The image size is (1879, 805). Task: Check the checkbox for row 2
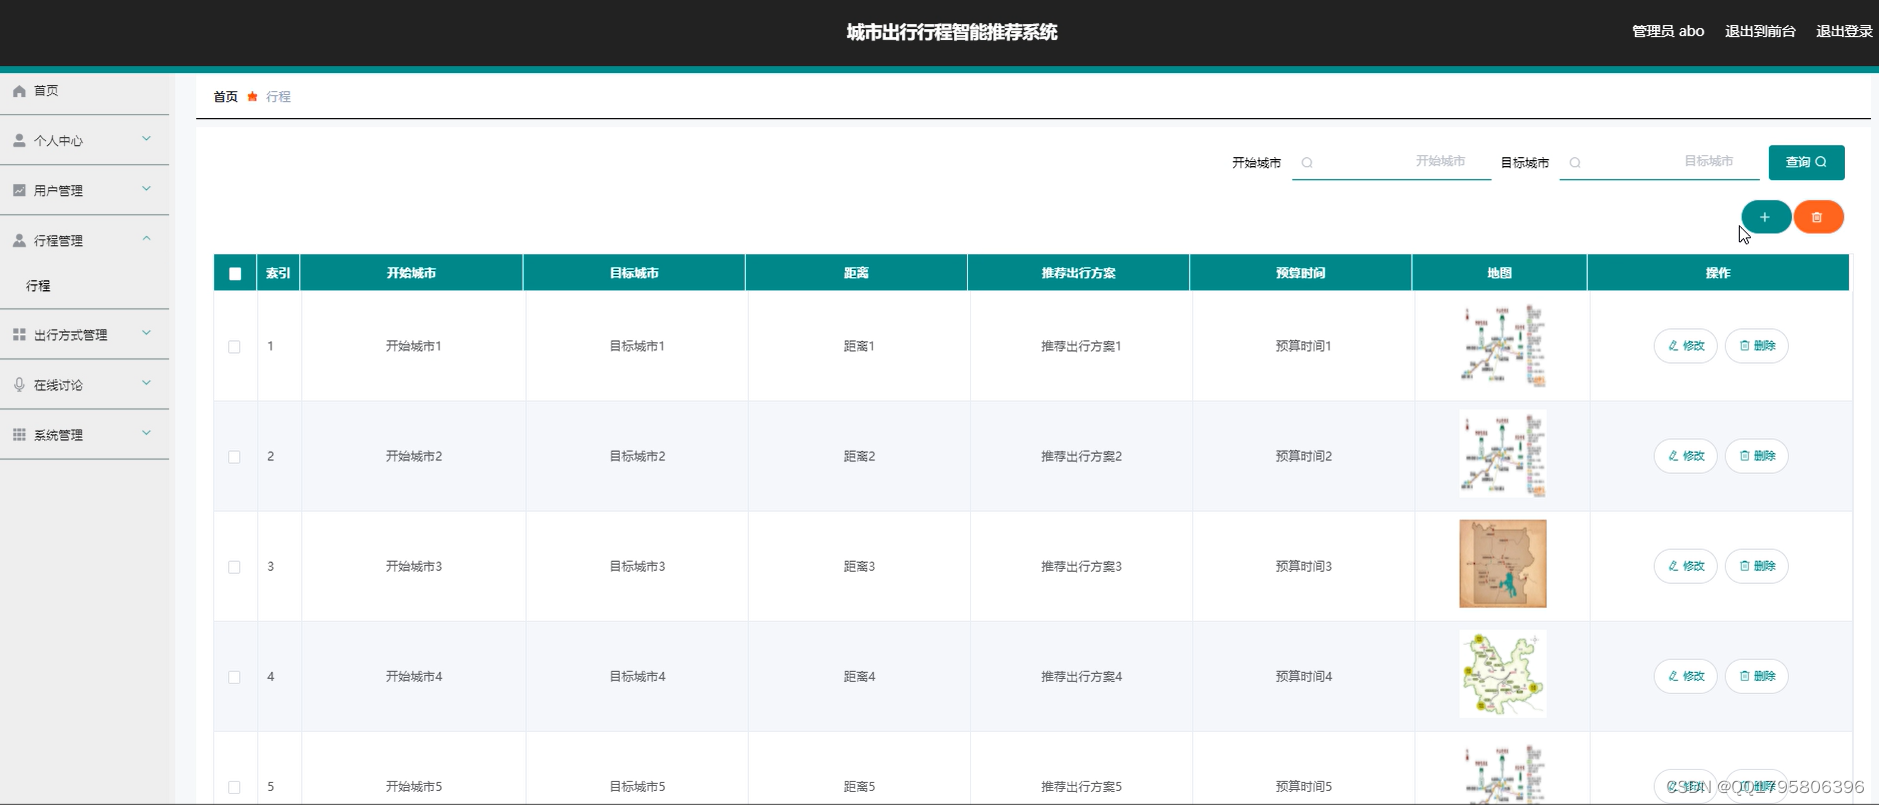click(x=234, y=457)
